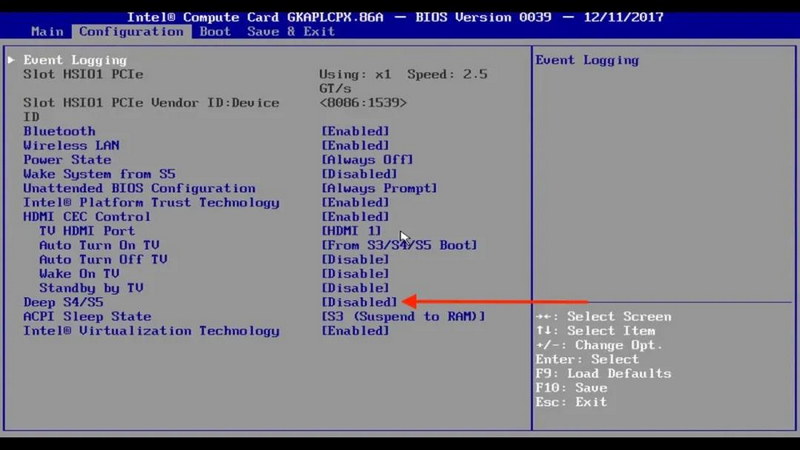Toggle Virtualization Technology [Enabled] value

coord(355,331)
